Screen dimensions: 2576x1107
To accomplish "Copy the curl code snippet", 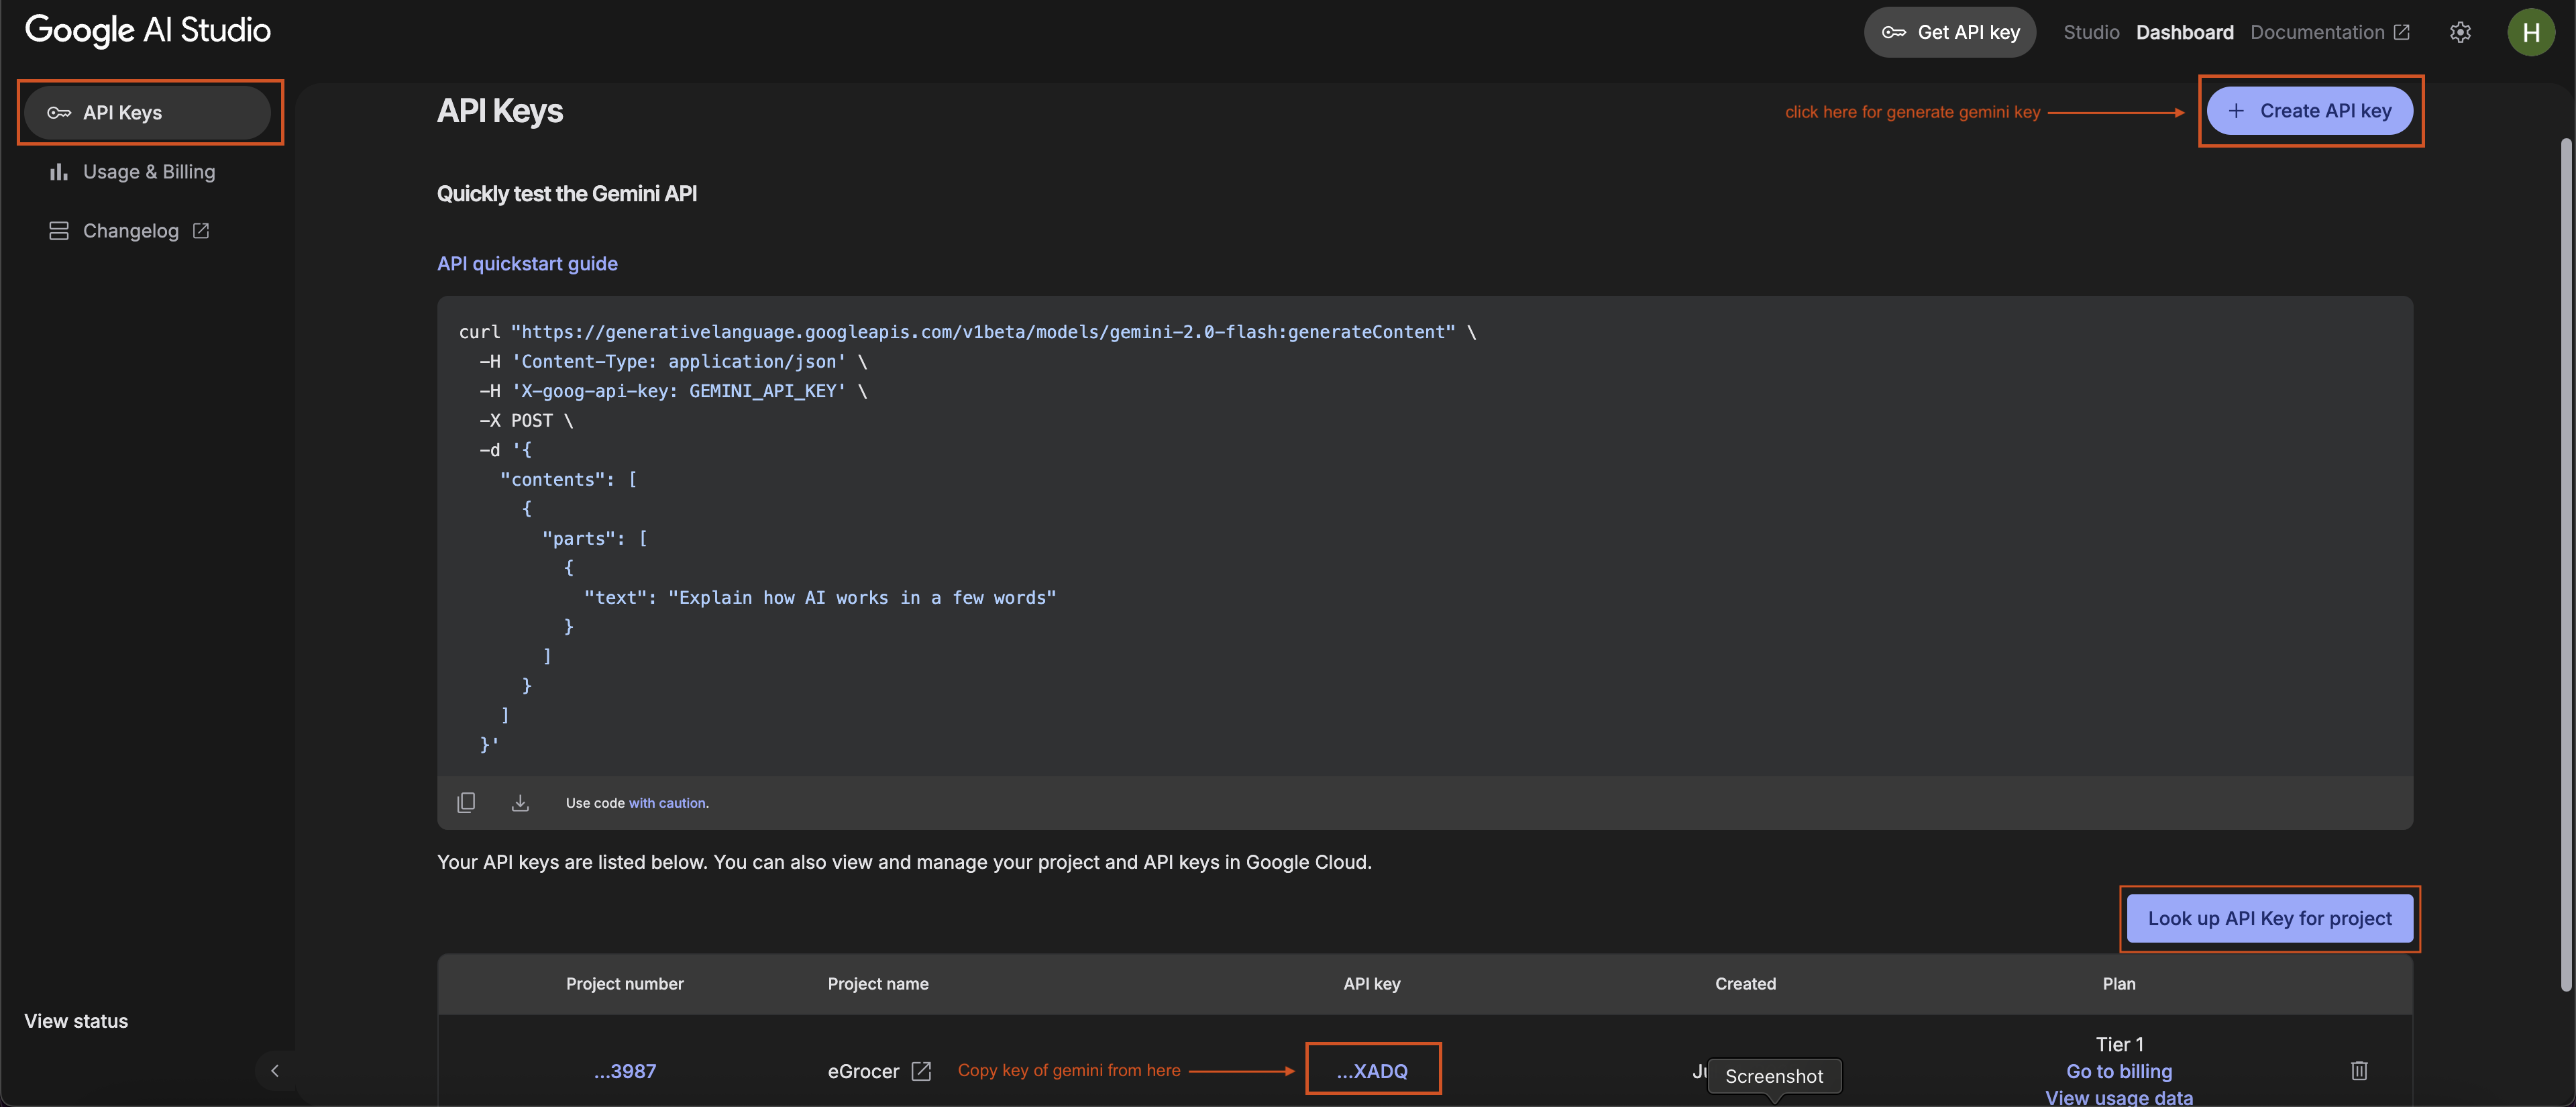I will (x=466, y=803).
